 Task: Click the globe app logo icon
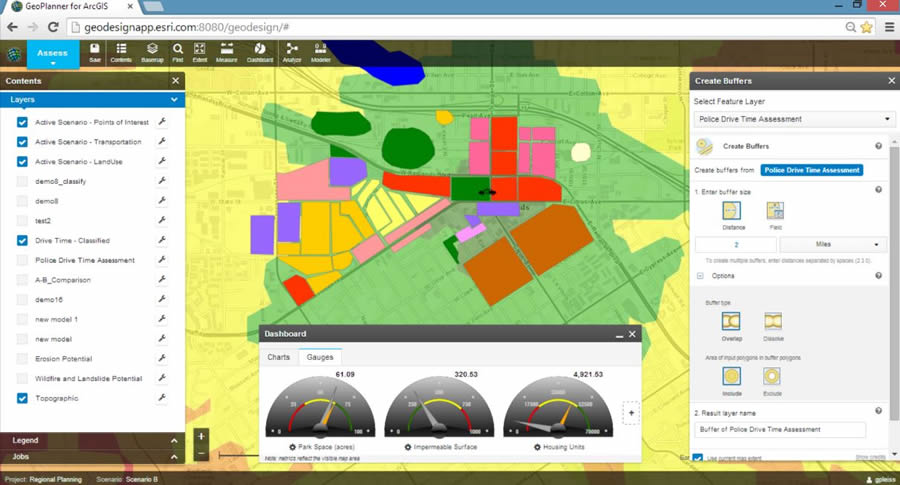point(14,55)
